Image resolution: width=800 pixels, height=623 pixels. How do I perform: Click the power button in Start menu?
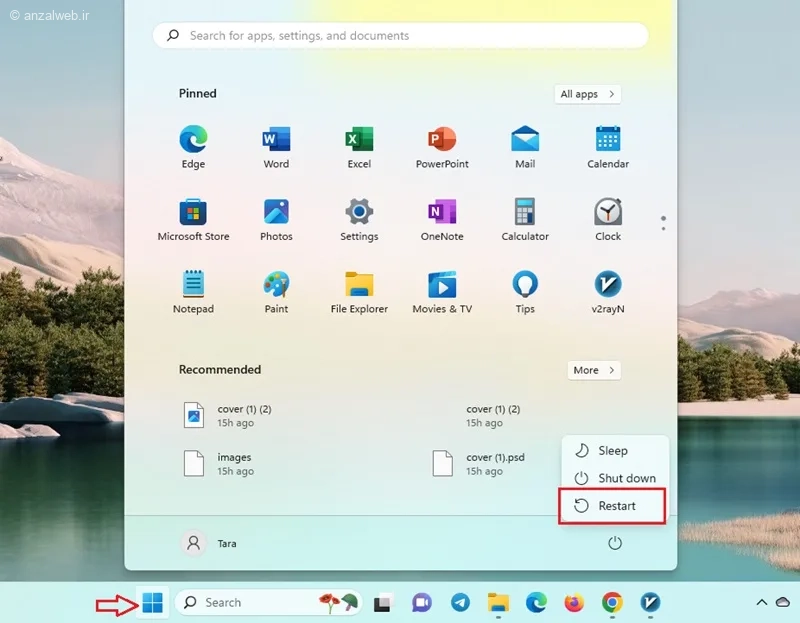pyautogui.click(x=615, y=543)
